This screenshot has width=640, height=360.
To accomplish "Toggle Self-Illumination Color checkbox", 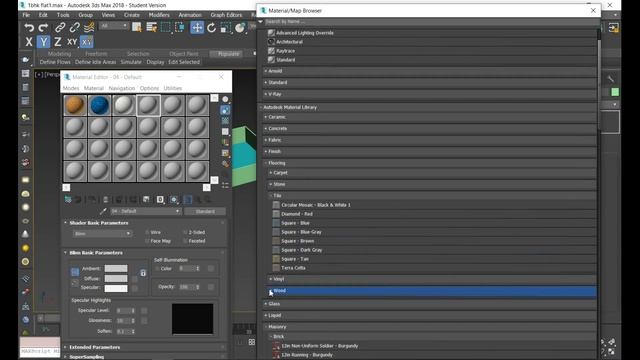I will (x=157, y=269).
